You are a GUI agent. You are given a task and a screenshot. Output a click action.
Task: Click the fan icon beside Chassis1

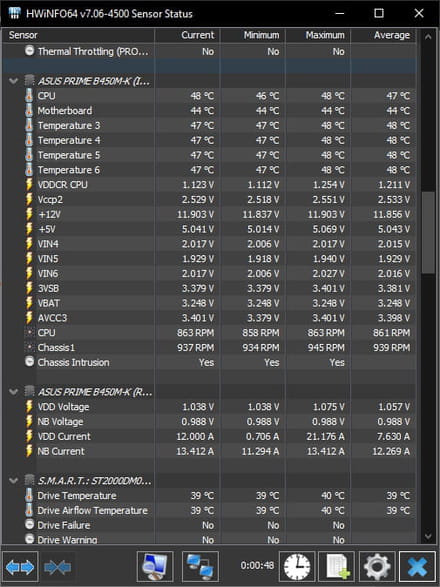tap(29, 347)
